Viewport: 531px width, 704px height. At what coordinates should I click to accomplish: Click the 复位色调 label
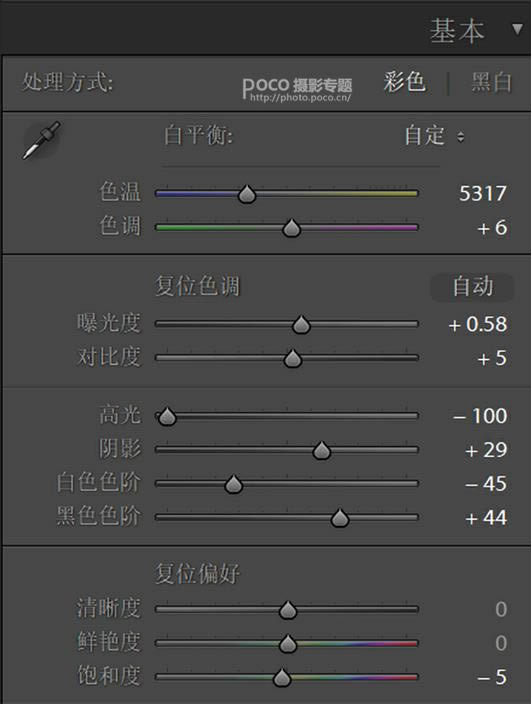197,286
